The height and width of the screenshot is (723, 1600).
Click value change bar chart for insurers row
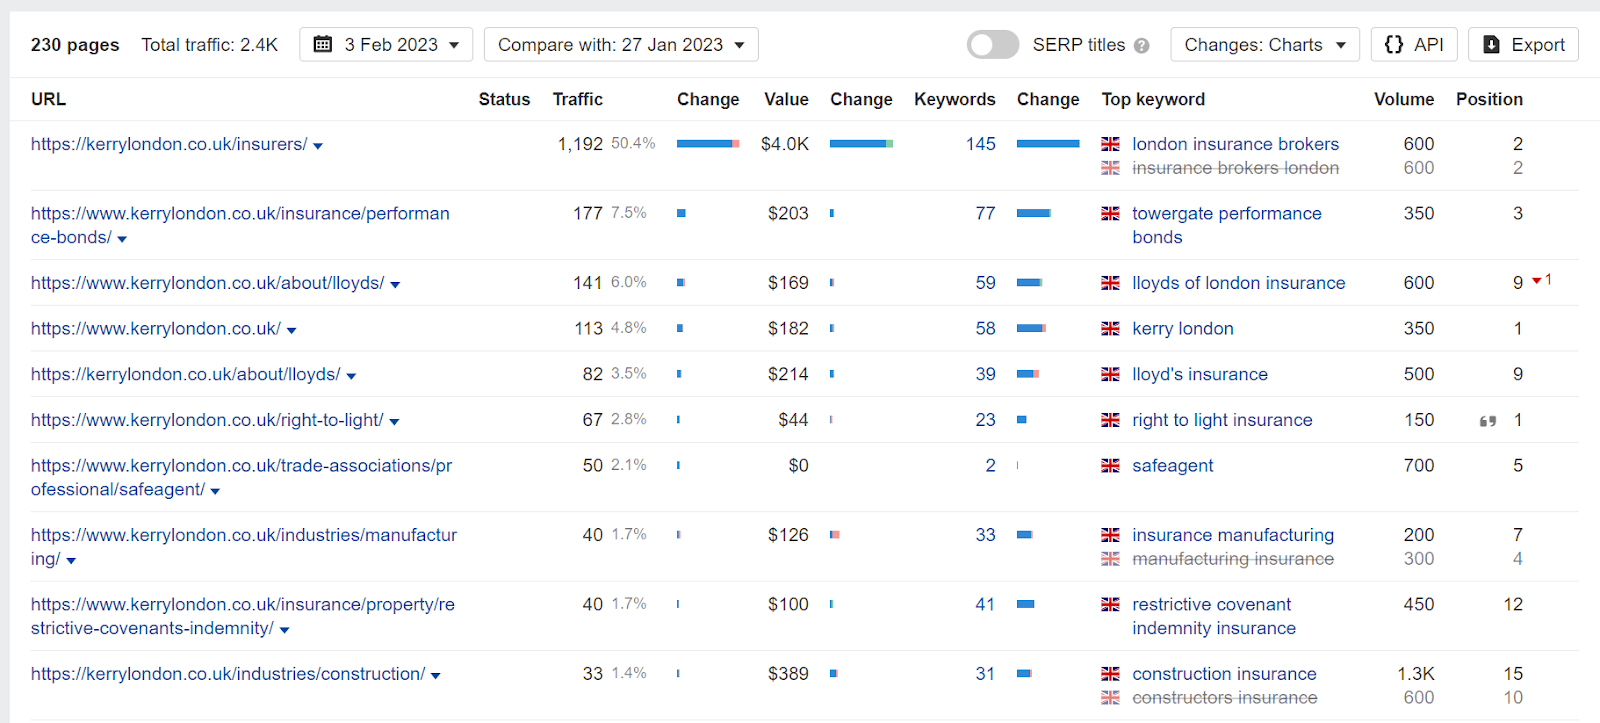pos(861,144)
